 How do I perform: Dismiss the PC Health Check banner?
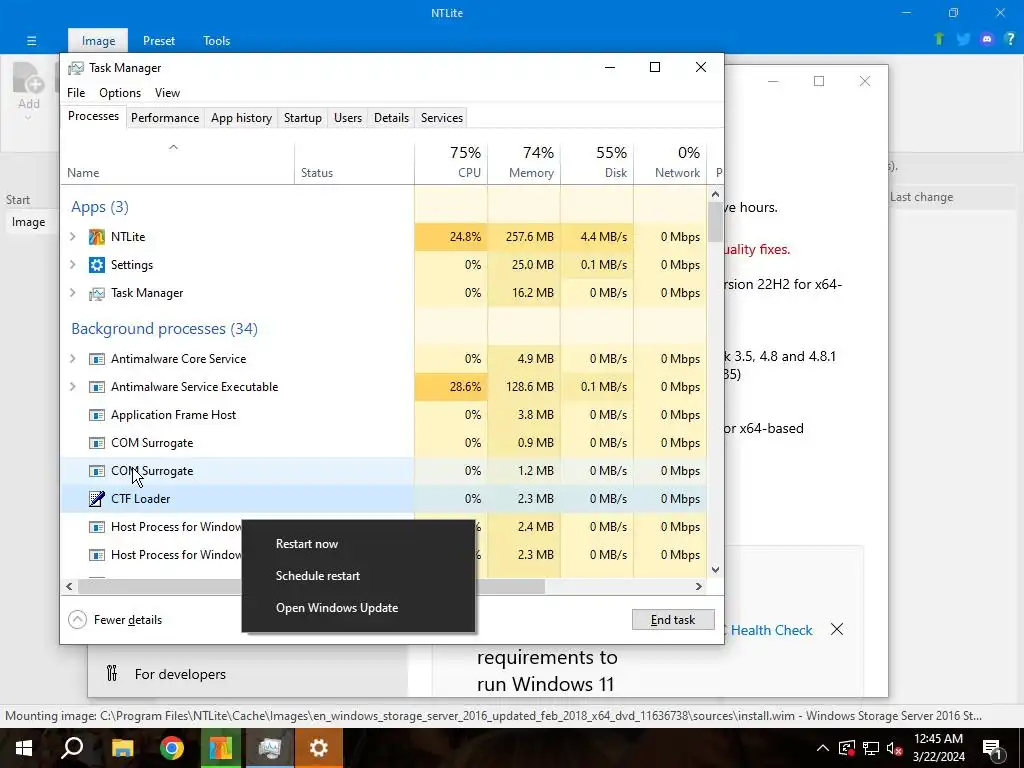click(837, 630)
